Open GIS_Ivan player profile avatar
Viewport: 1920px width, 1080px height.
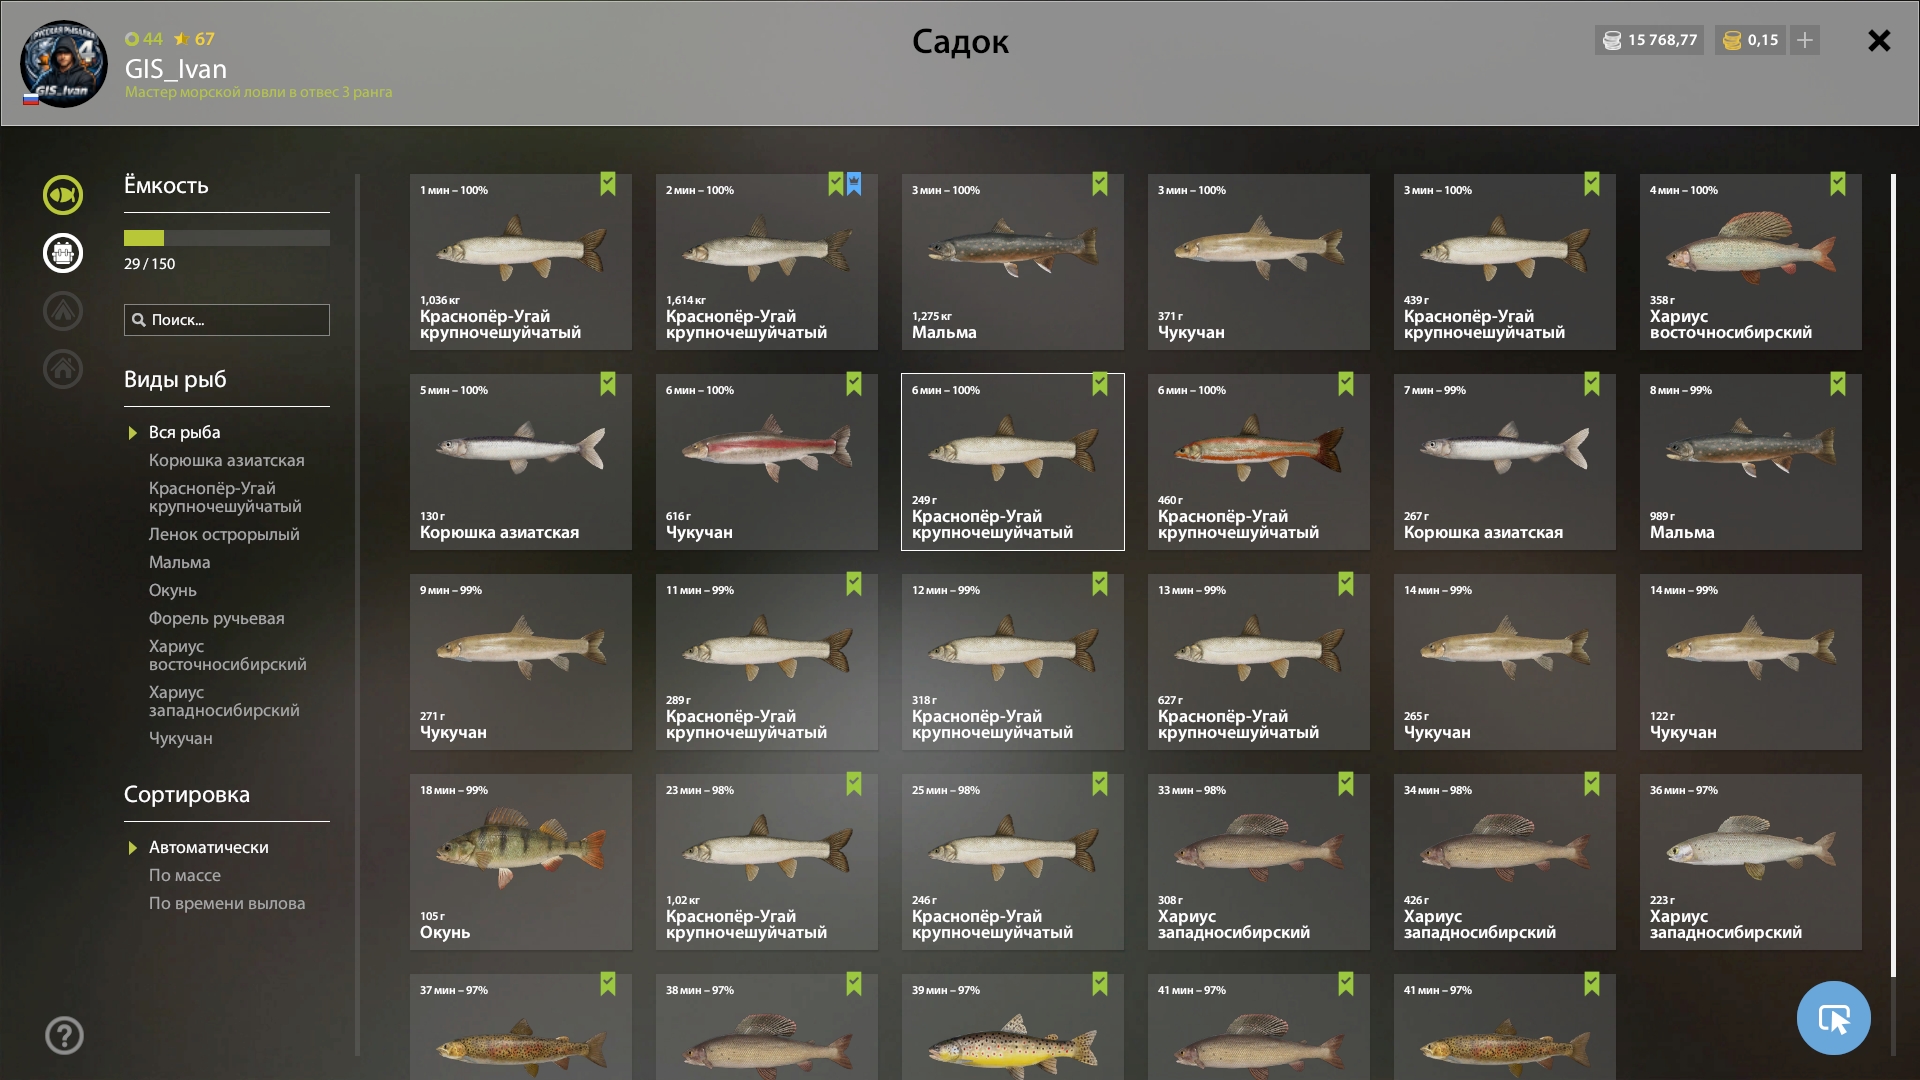(x=64, y=64)
